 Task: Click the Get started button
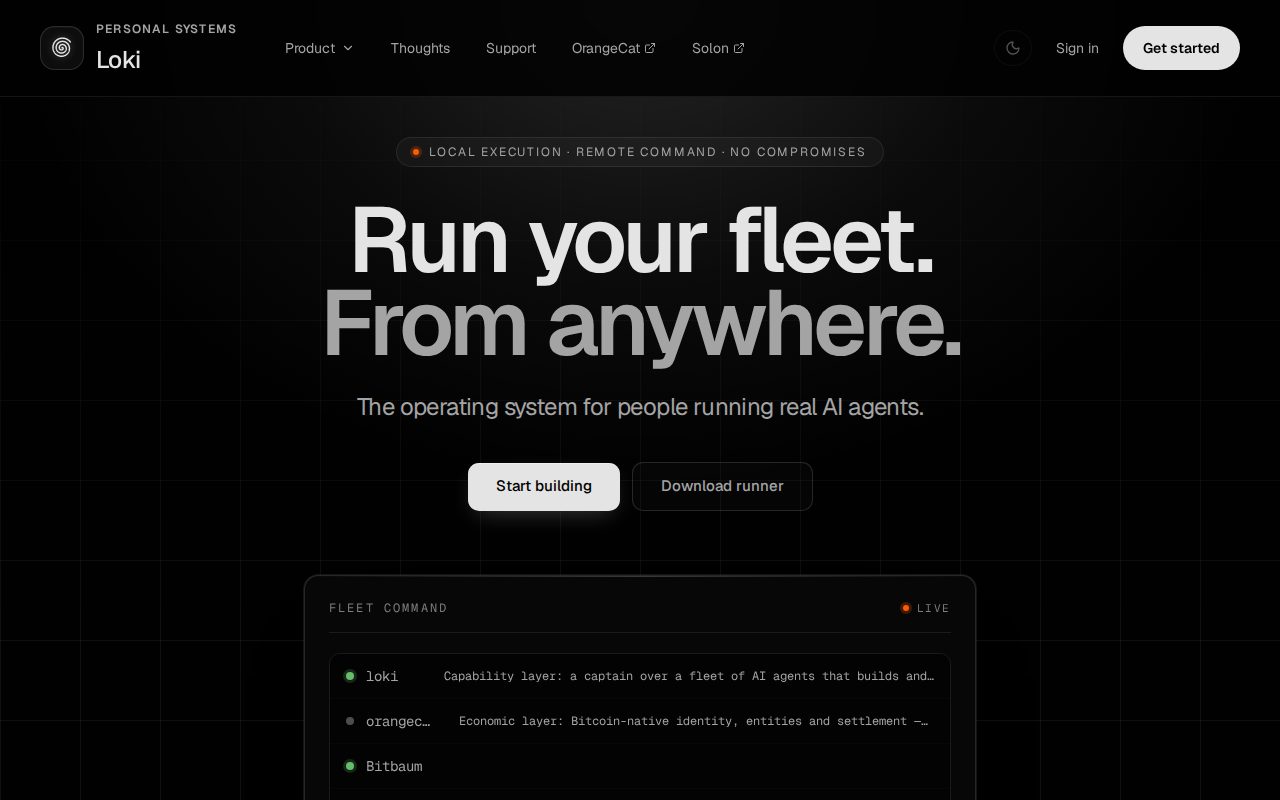[1181, 48]
